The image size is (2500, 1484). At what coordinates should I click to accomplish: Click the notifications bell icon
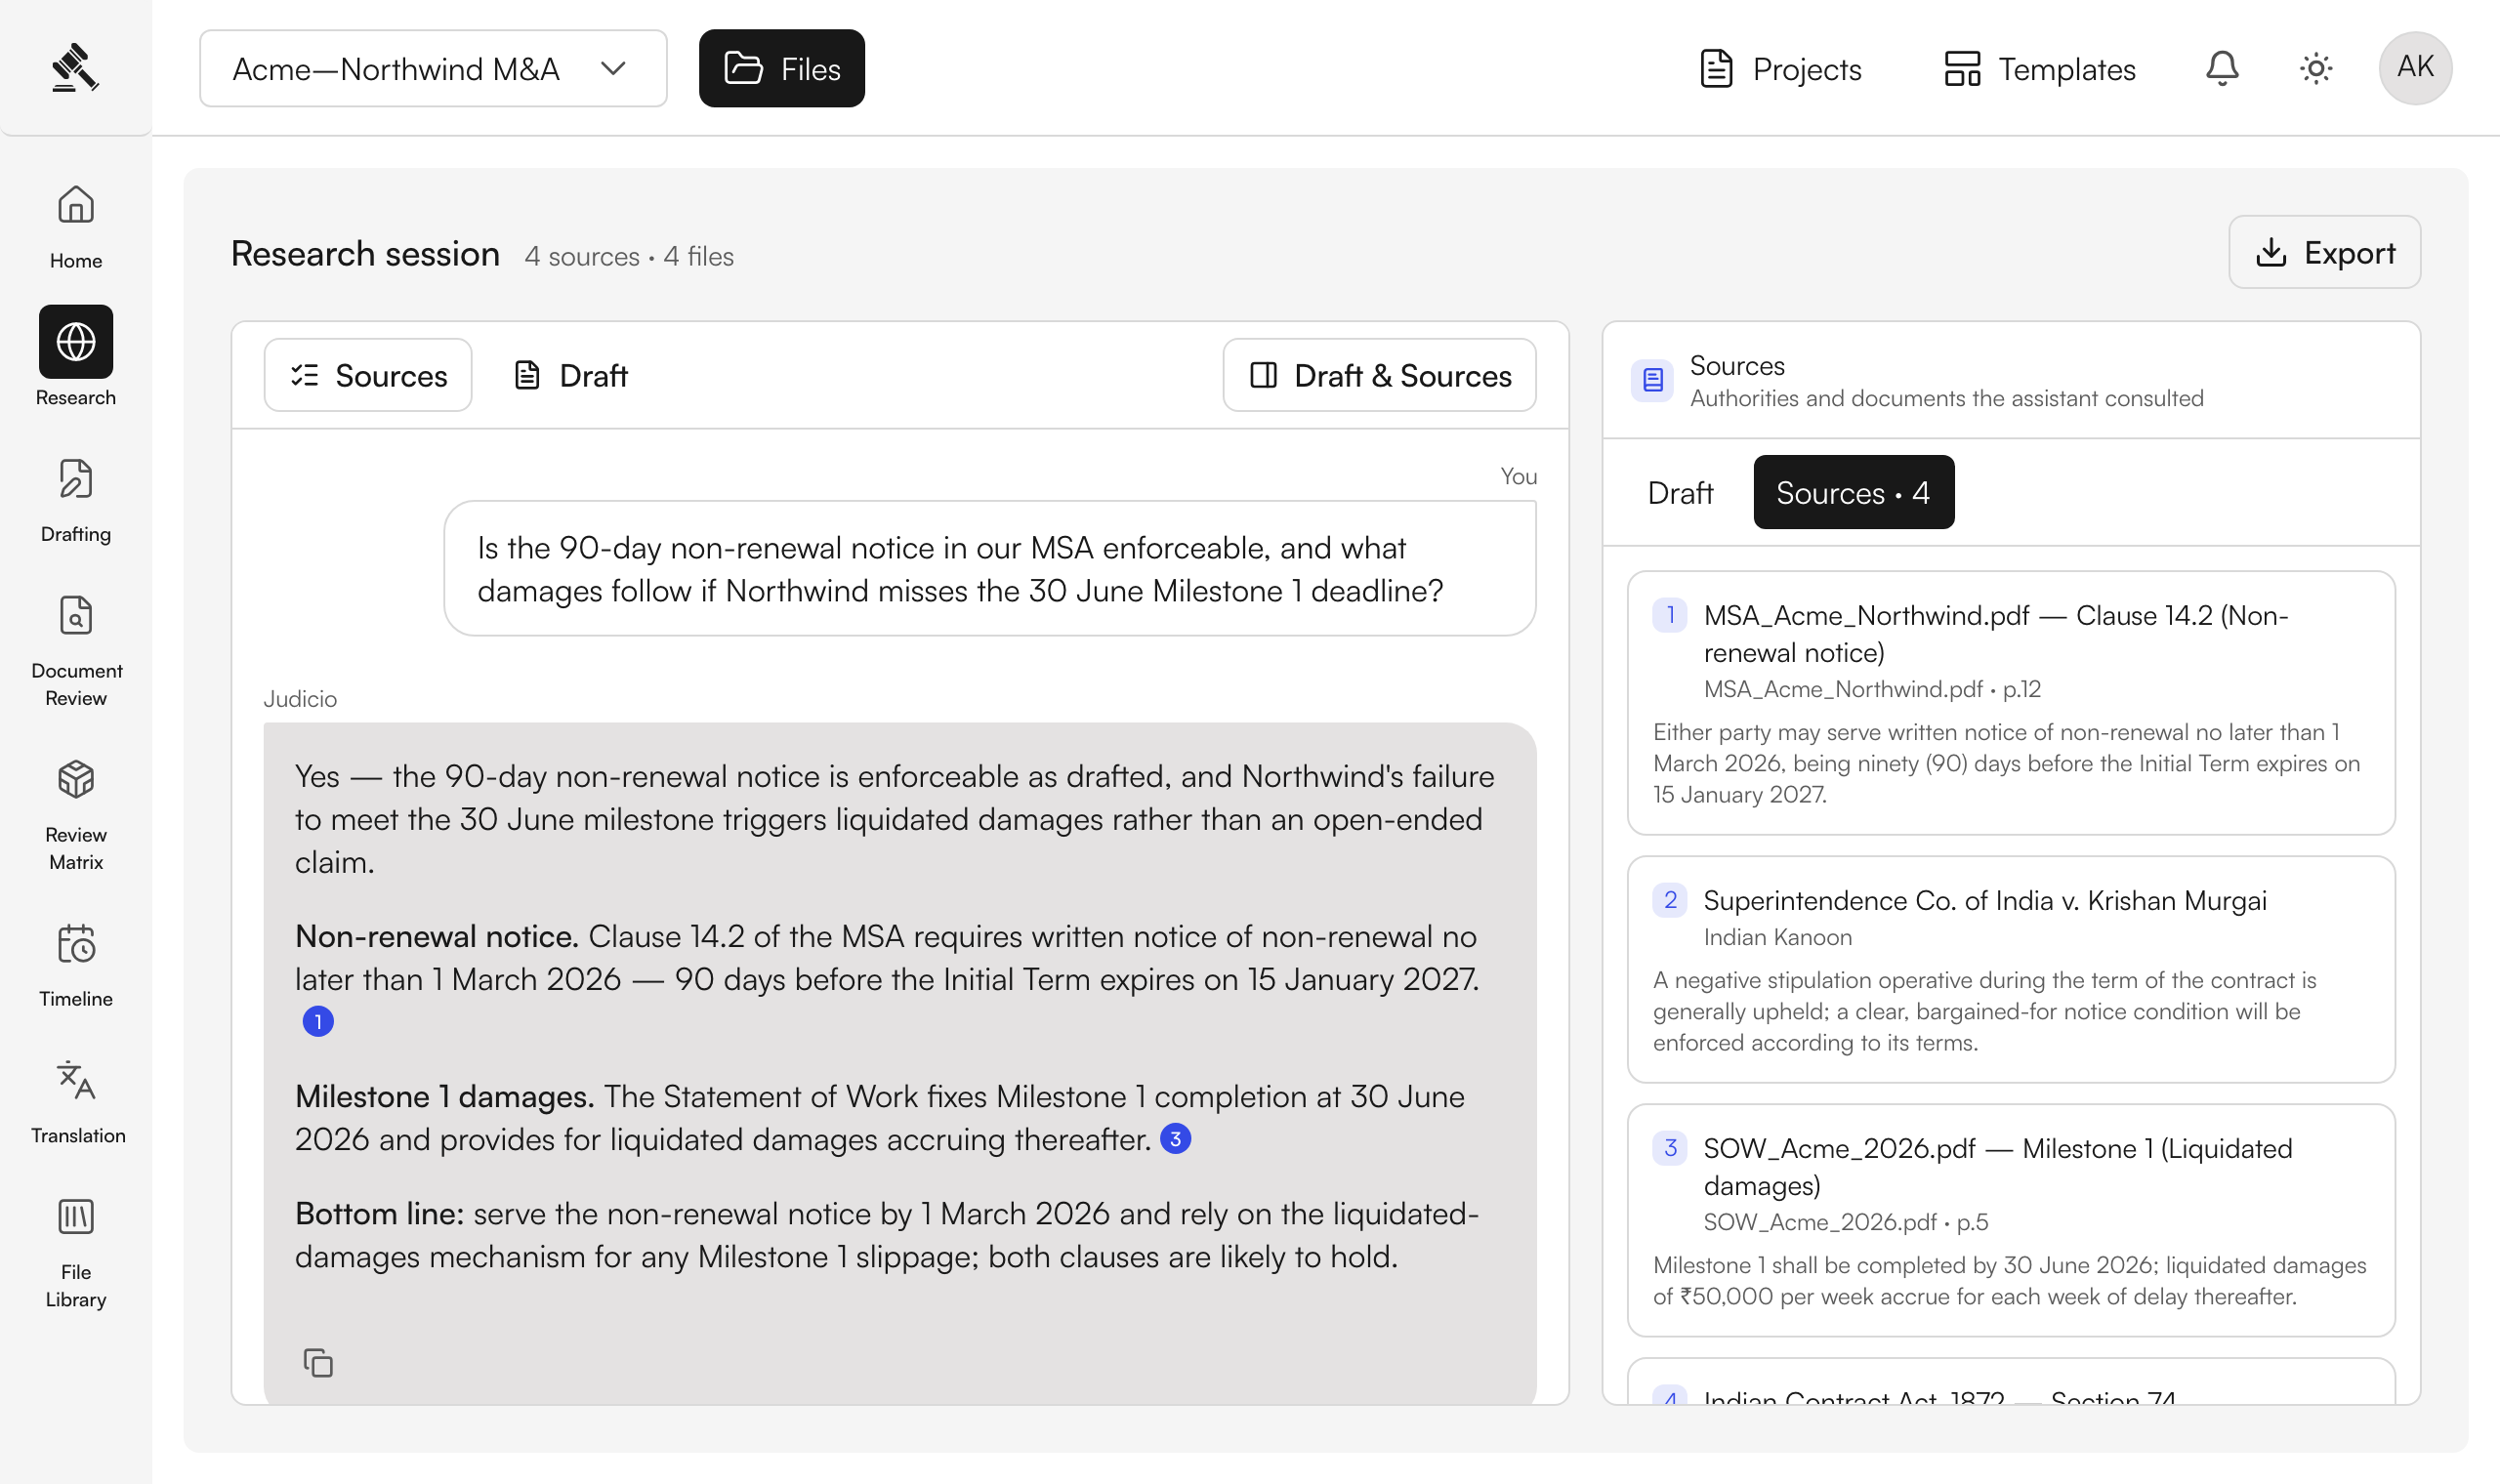point(2222,68)
